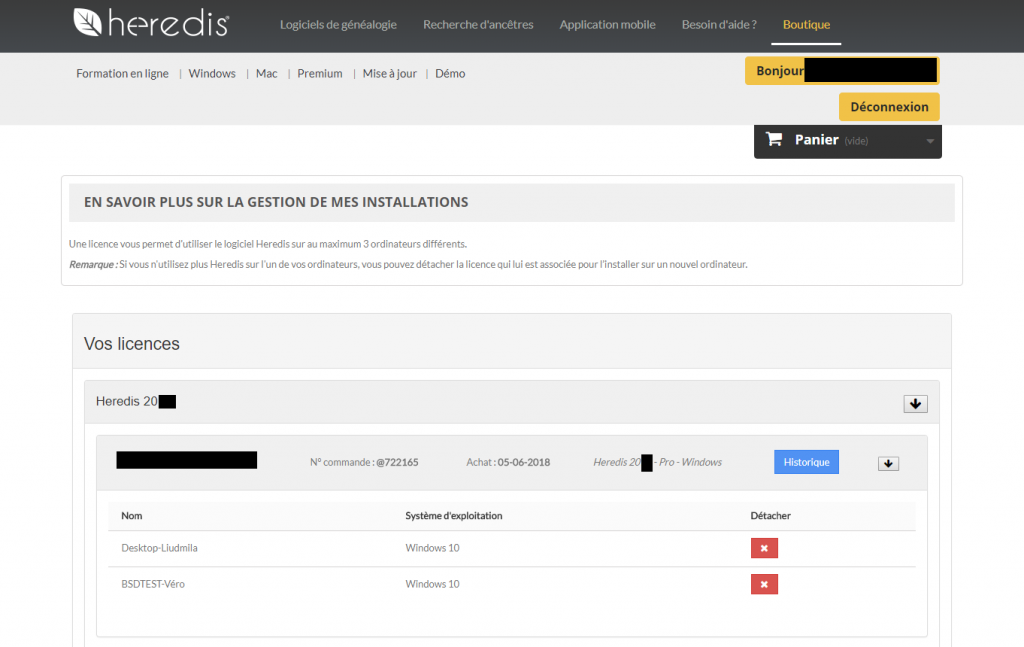
Task: Open the Application mobile page
Action: pos(607,25)
